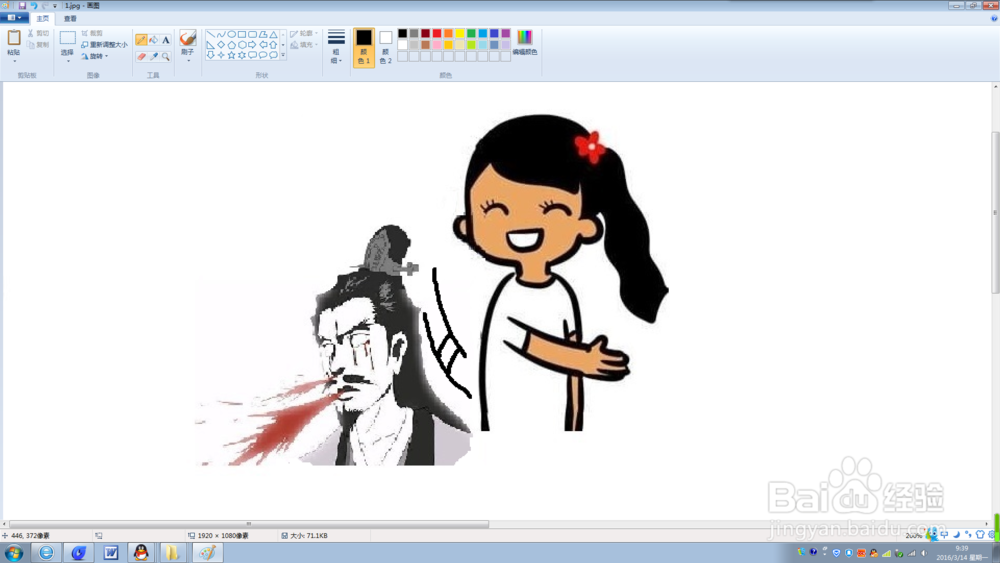
Task: Open the Select (选择) dropdown arrow
Action: tap(68, 61)
